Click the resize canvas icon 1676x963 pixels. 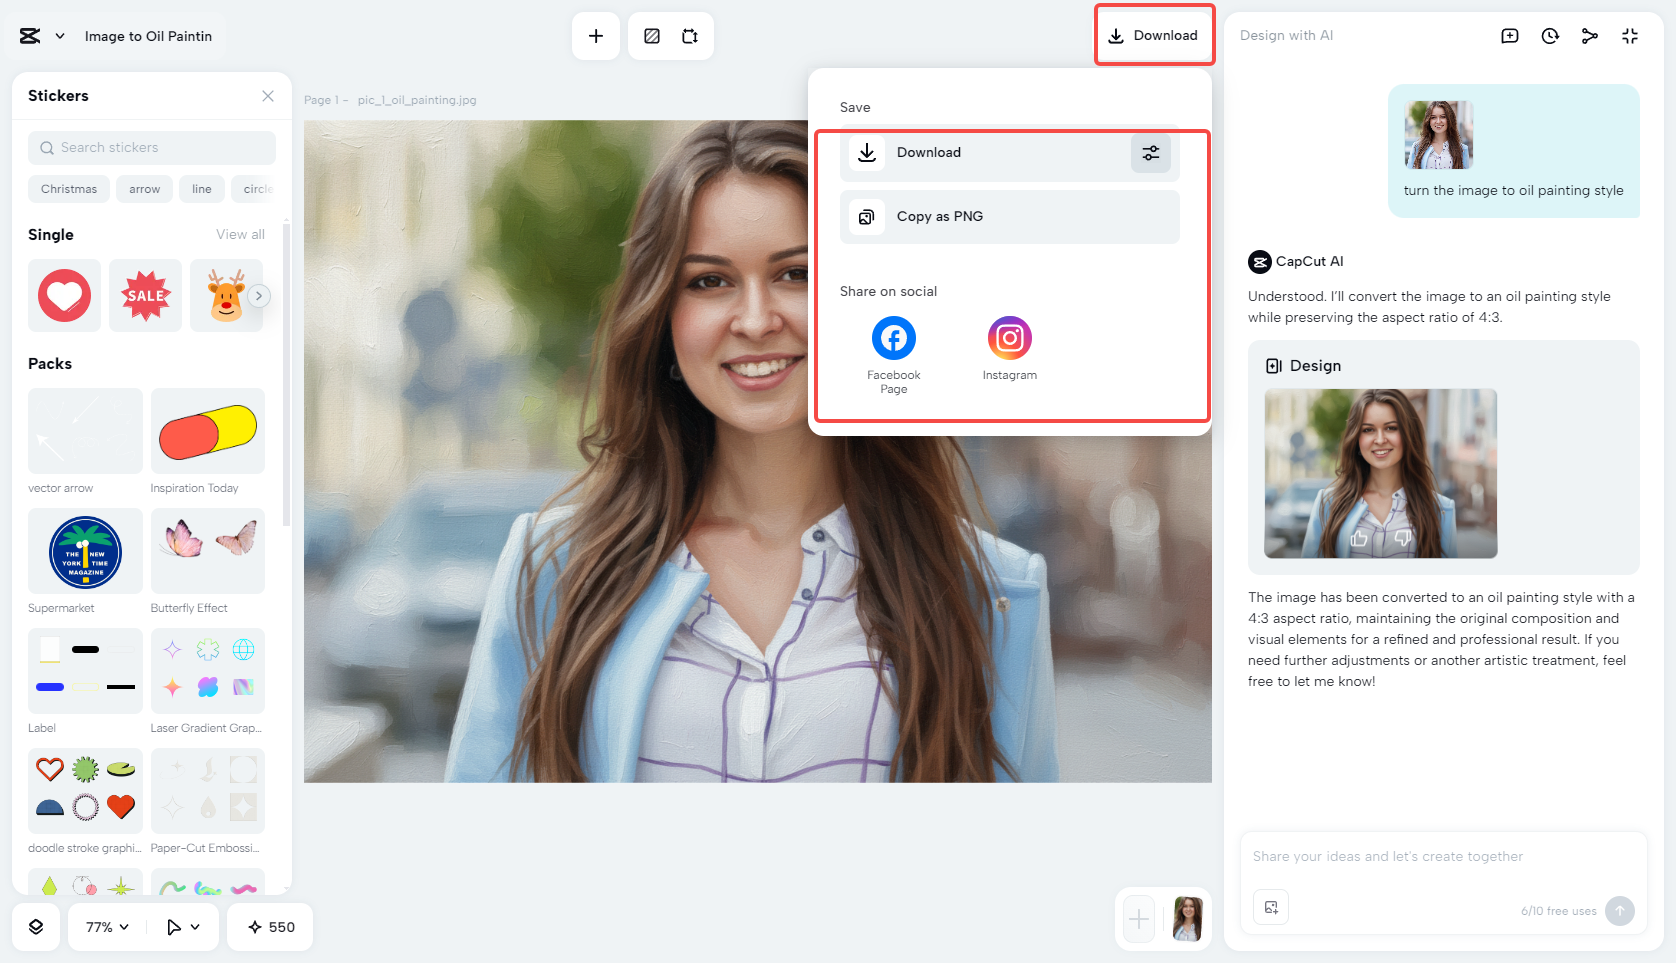click(690, 36)
